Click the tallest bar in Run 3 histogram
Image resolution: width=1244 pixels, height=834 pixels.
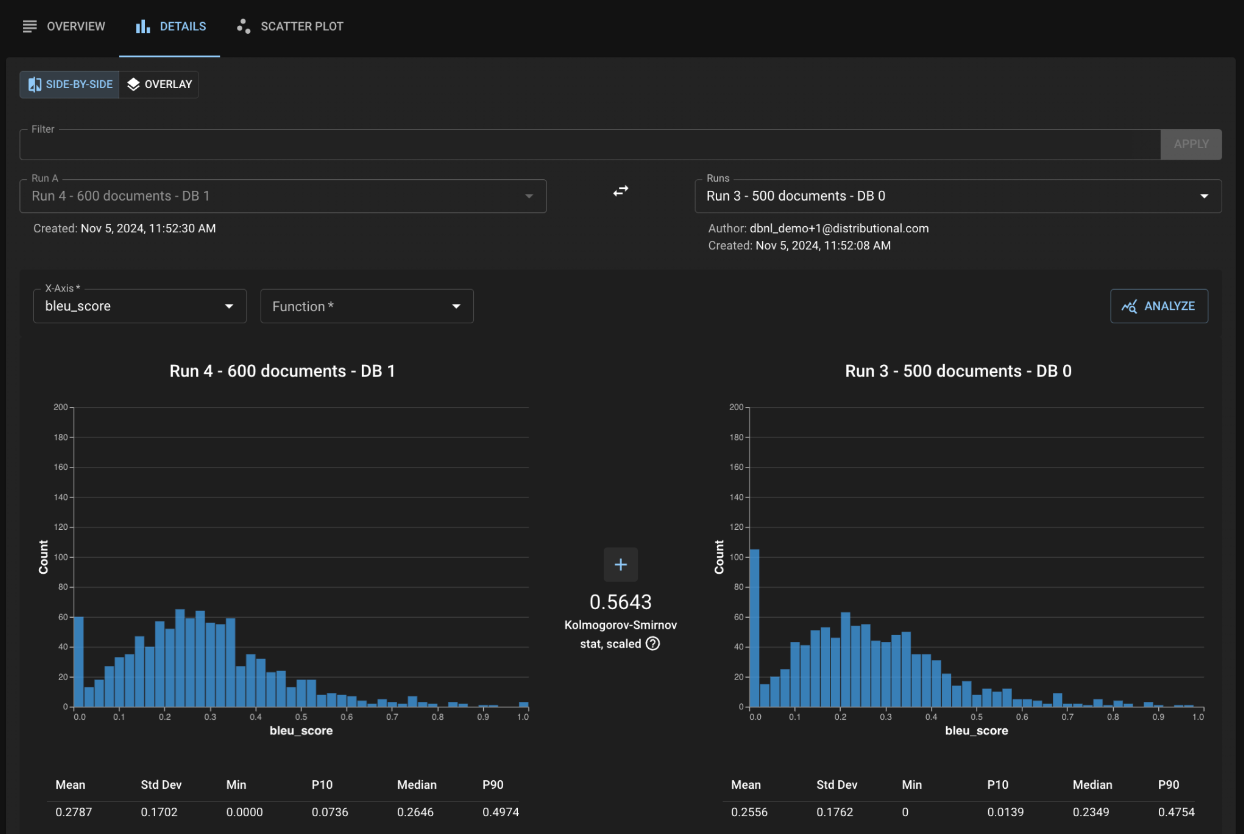(754, 628)
